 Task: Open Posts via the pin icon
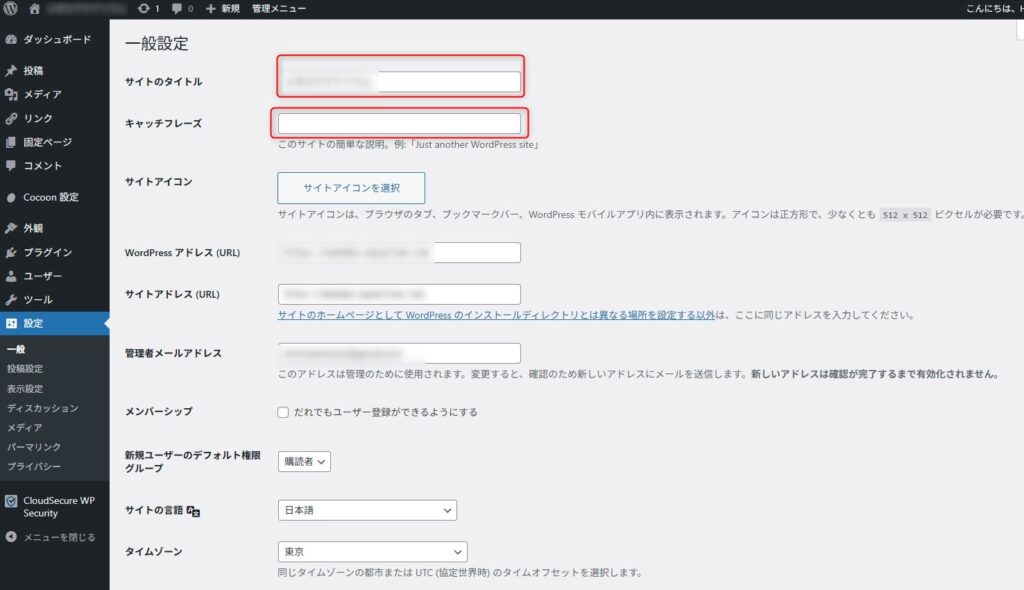click(x=10, y=71)
